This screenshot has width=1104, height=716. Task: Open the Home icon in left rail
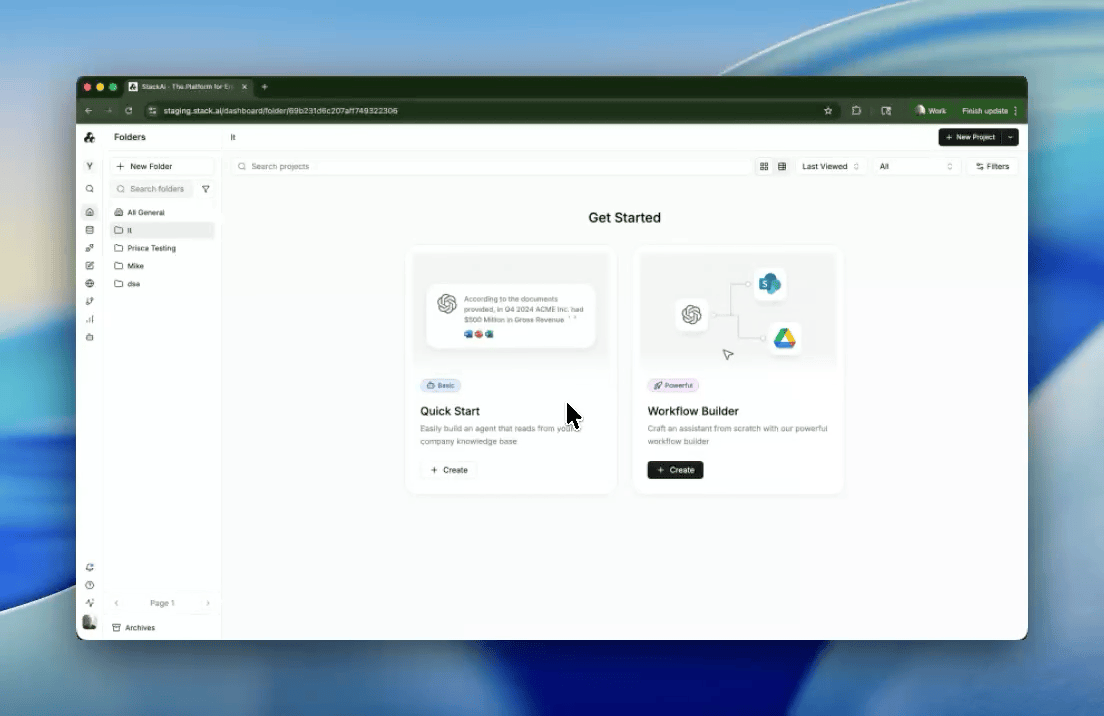click(89, 212)
